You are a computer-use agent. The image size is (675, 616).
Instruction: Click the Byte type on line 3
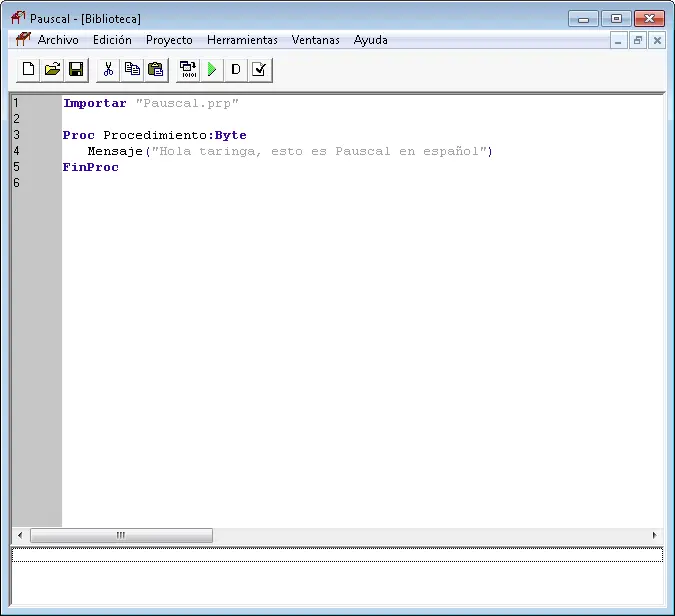(230, 135)
